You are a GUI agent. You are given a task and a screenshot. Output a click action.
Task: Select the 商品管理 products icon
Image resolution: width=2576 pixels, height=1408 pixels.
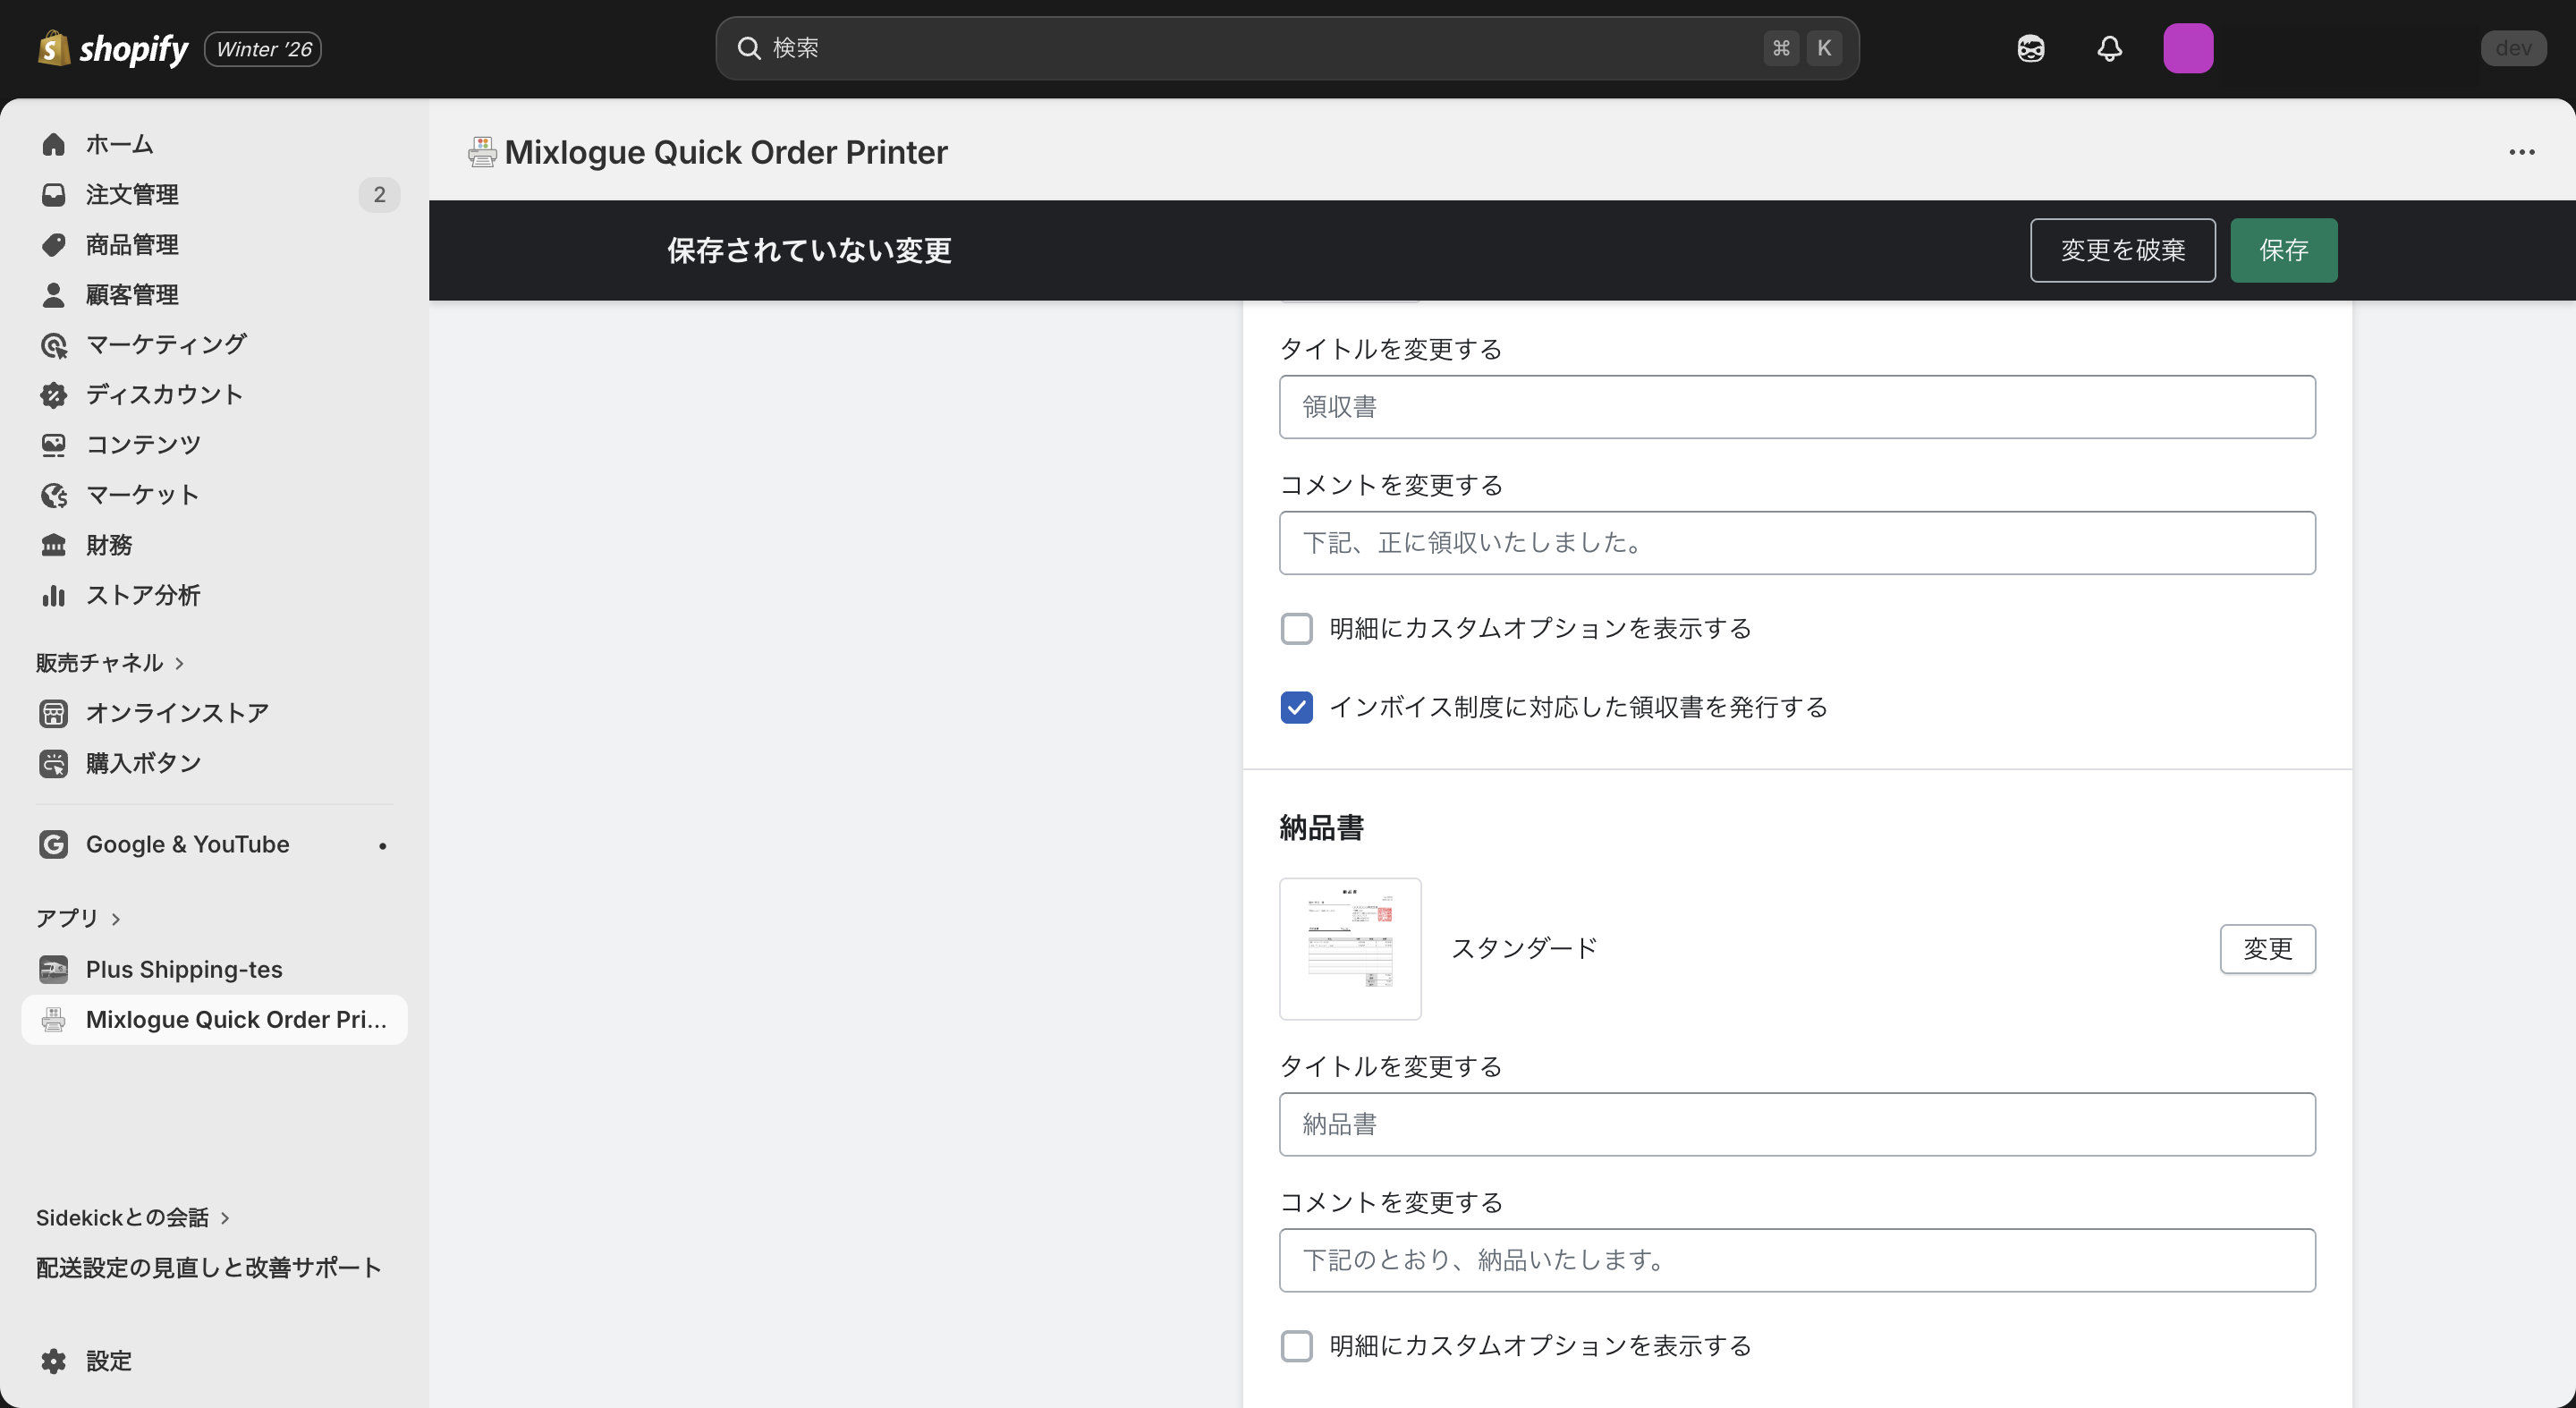[x=53, y=244]
